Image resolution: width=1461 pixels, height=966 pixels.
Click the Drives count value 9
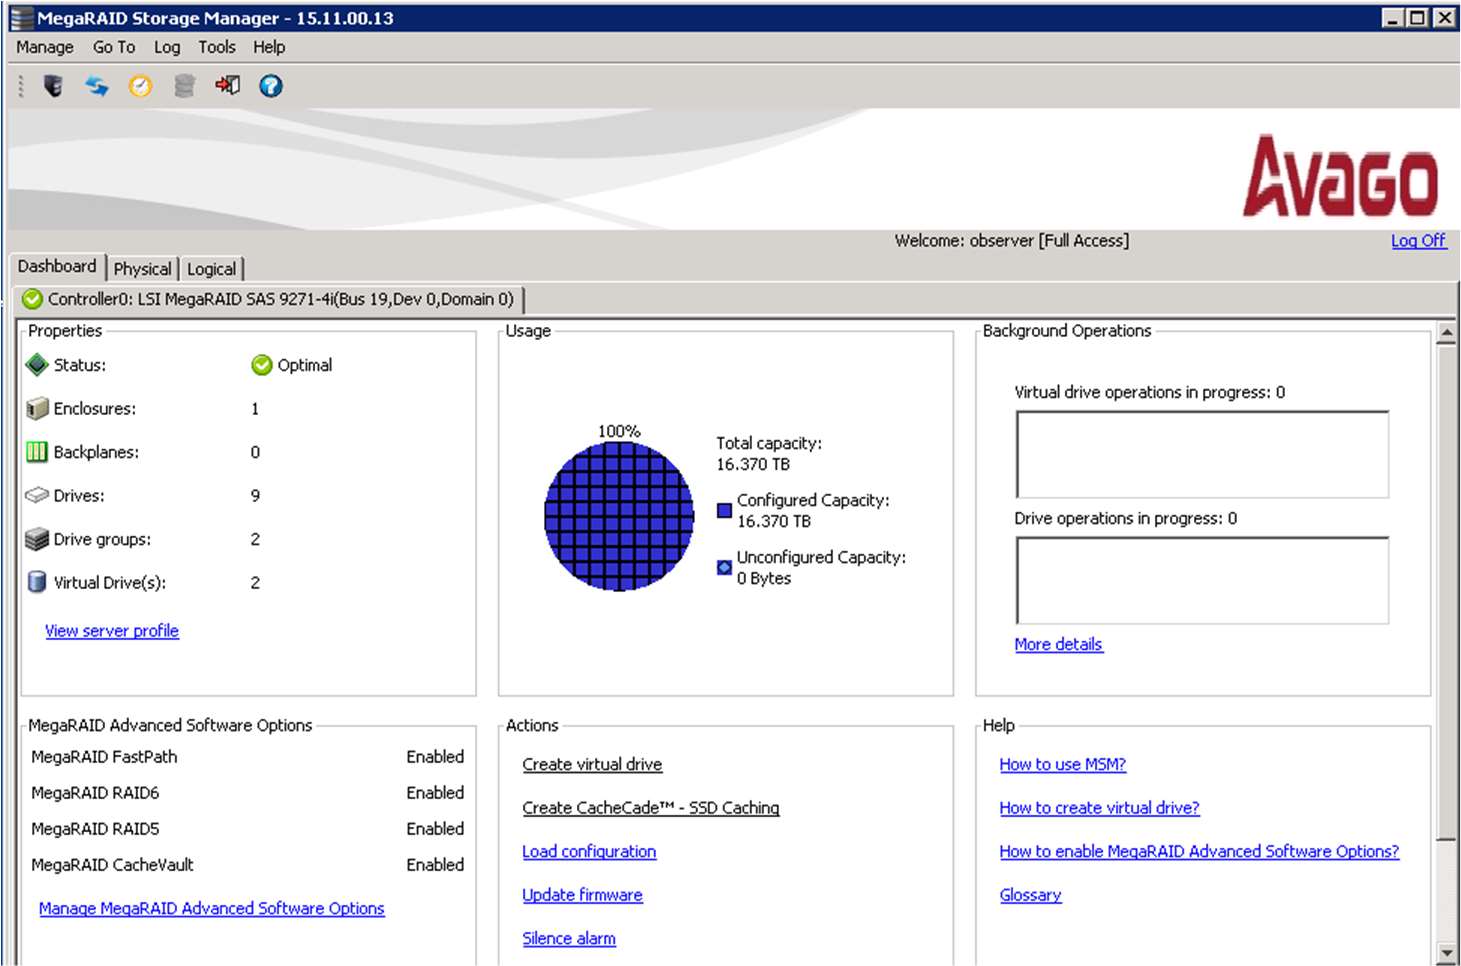pyautogui.click(x=255, y=495)
